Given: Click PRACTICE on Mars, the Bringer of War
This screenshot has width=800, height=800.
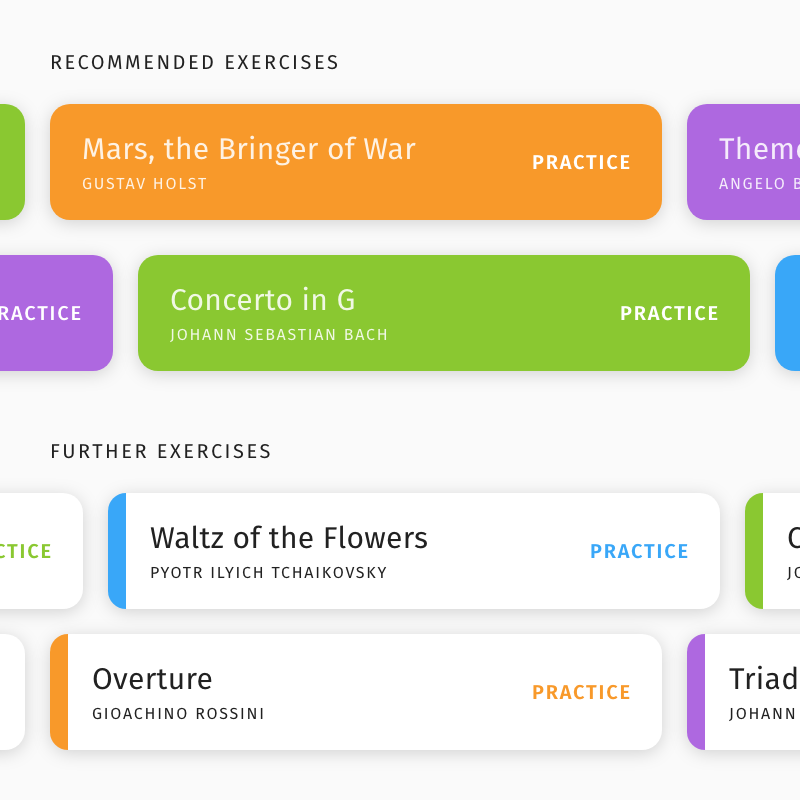Looking at the screenshot, I should [x=581, y=162].
